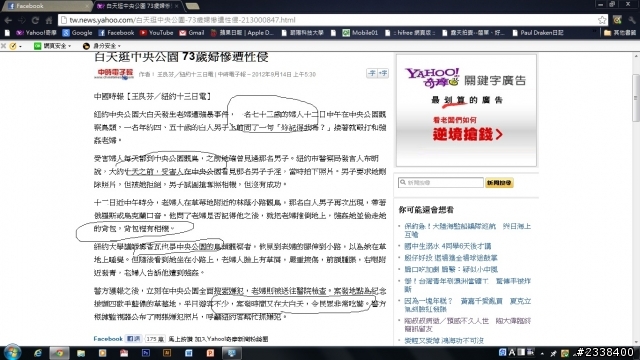Open the Windows Start menu
The height and width of the screenshot is (360, 640).
11,353
